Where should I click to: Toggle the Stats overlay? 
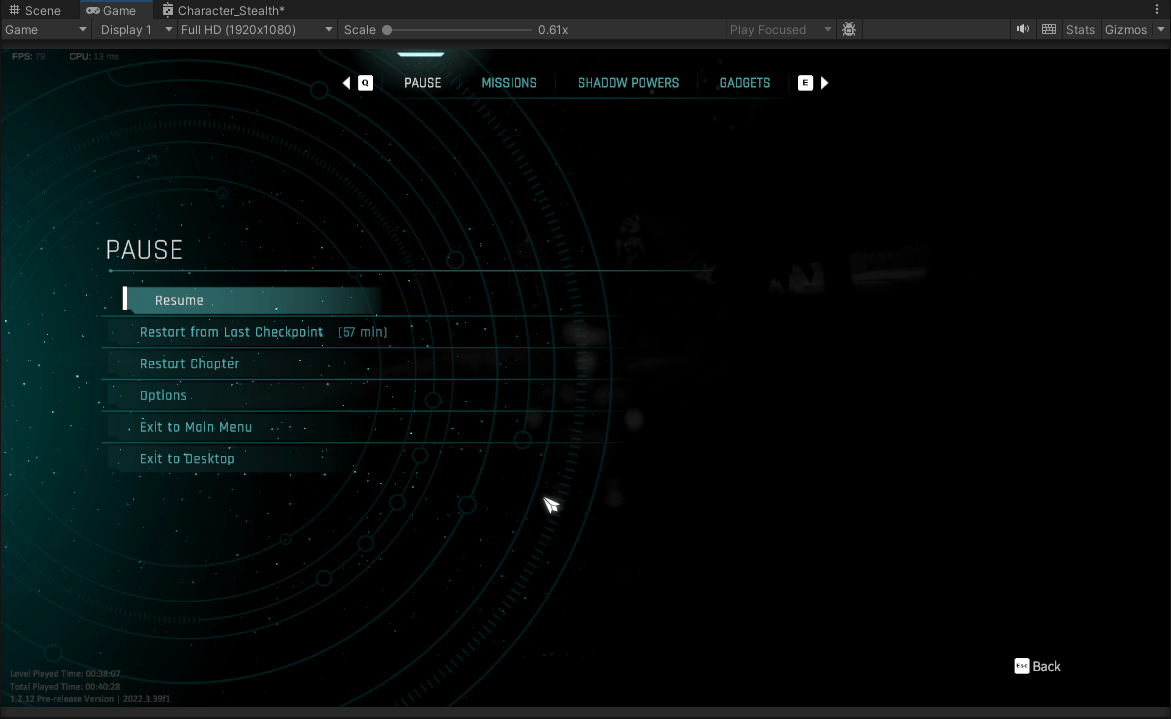pos(1080,30)
